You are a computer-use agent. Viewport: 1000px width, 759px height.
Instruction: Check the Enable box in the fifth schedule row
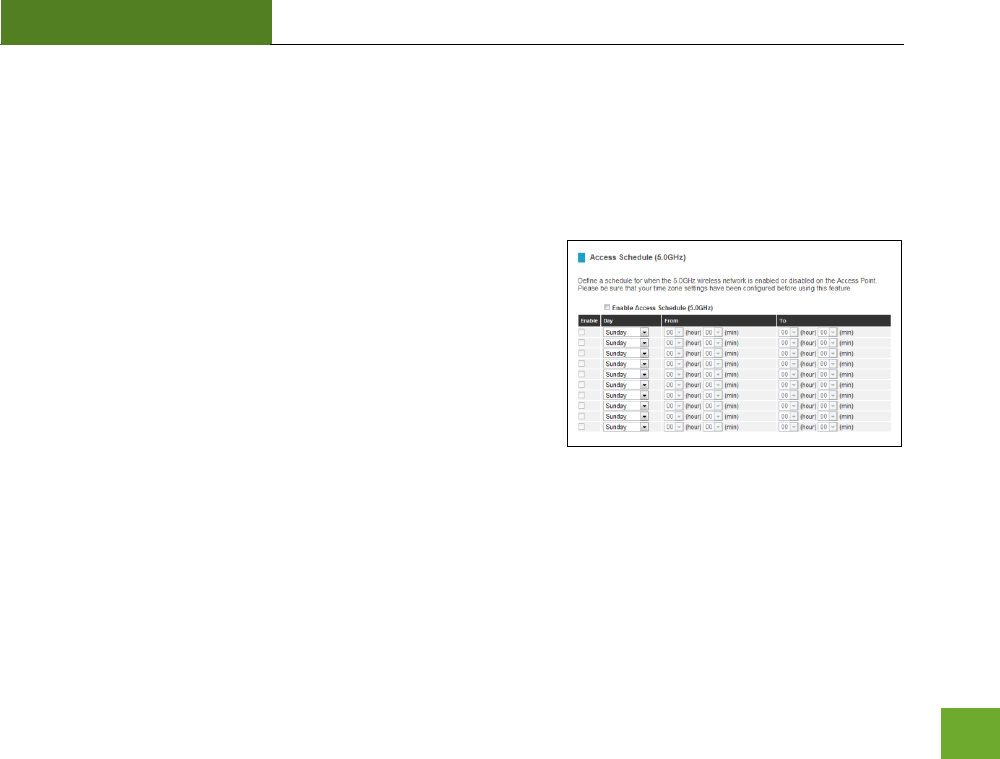tap(582, 374)
